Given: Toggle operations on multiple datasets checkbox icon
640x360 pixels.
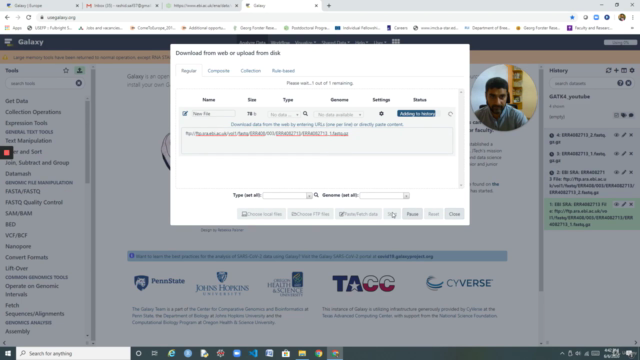Looking at the screenshot, I should pos(616,116).
